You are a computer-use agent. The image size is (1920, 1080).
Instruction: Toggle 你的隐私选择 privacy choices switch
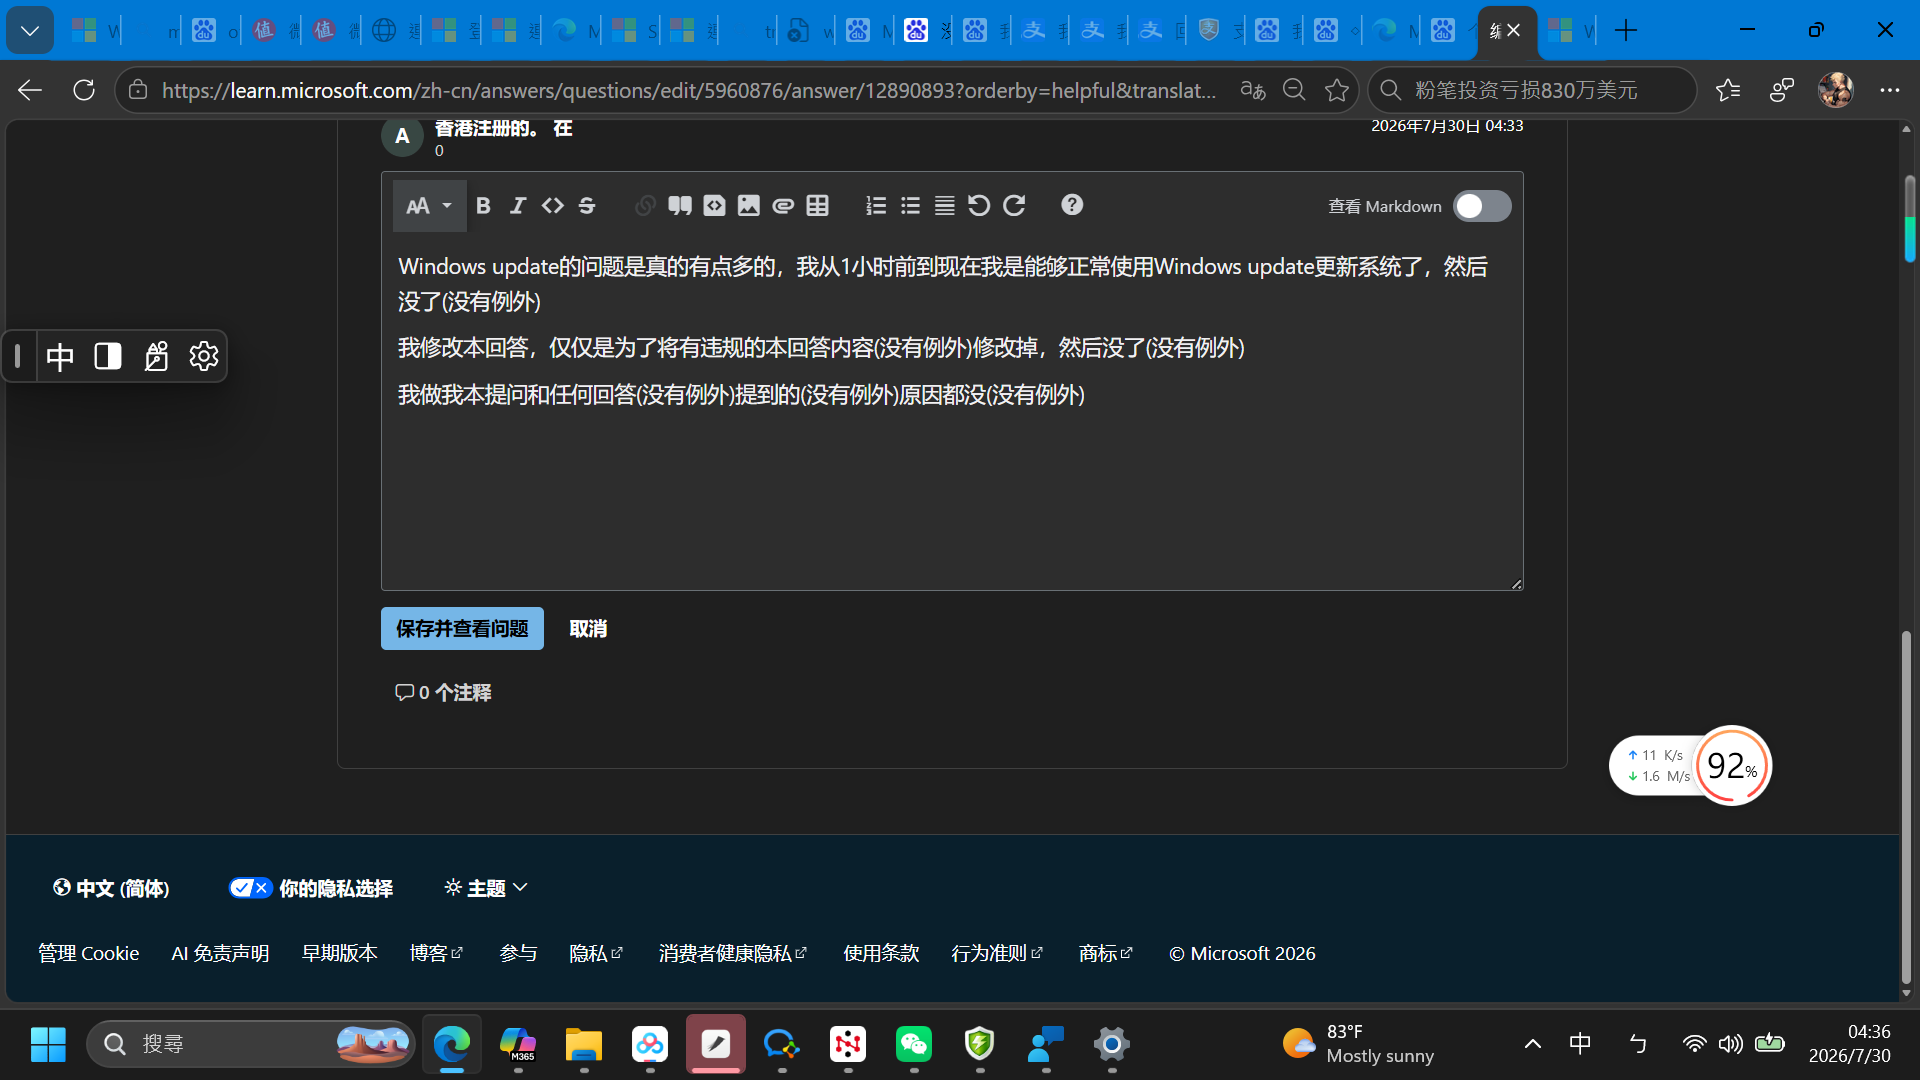(x=250, y=888)
